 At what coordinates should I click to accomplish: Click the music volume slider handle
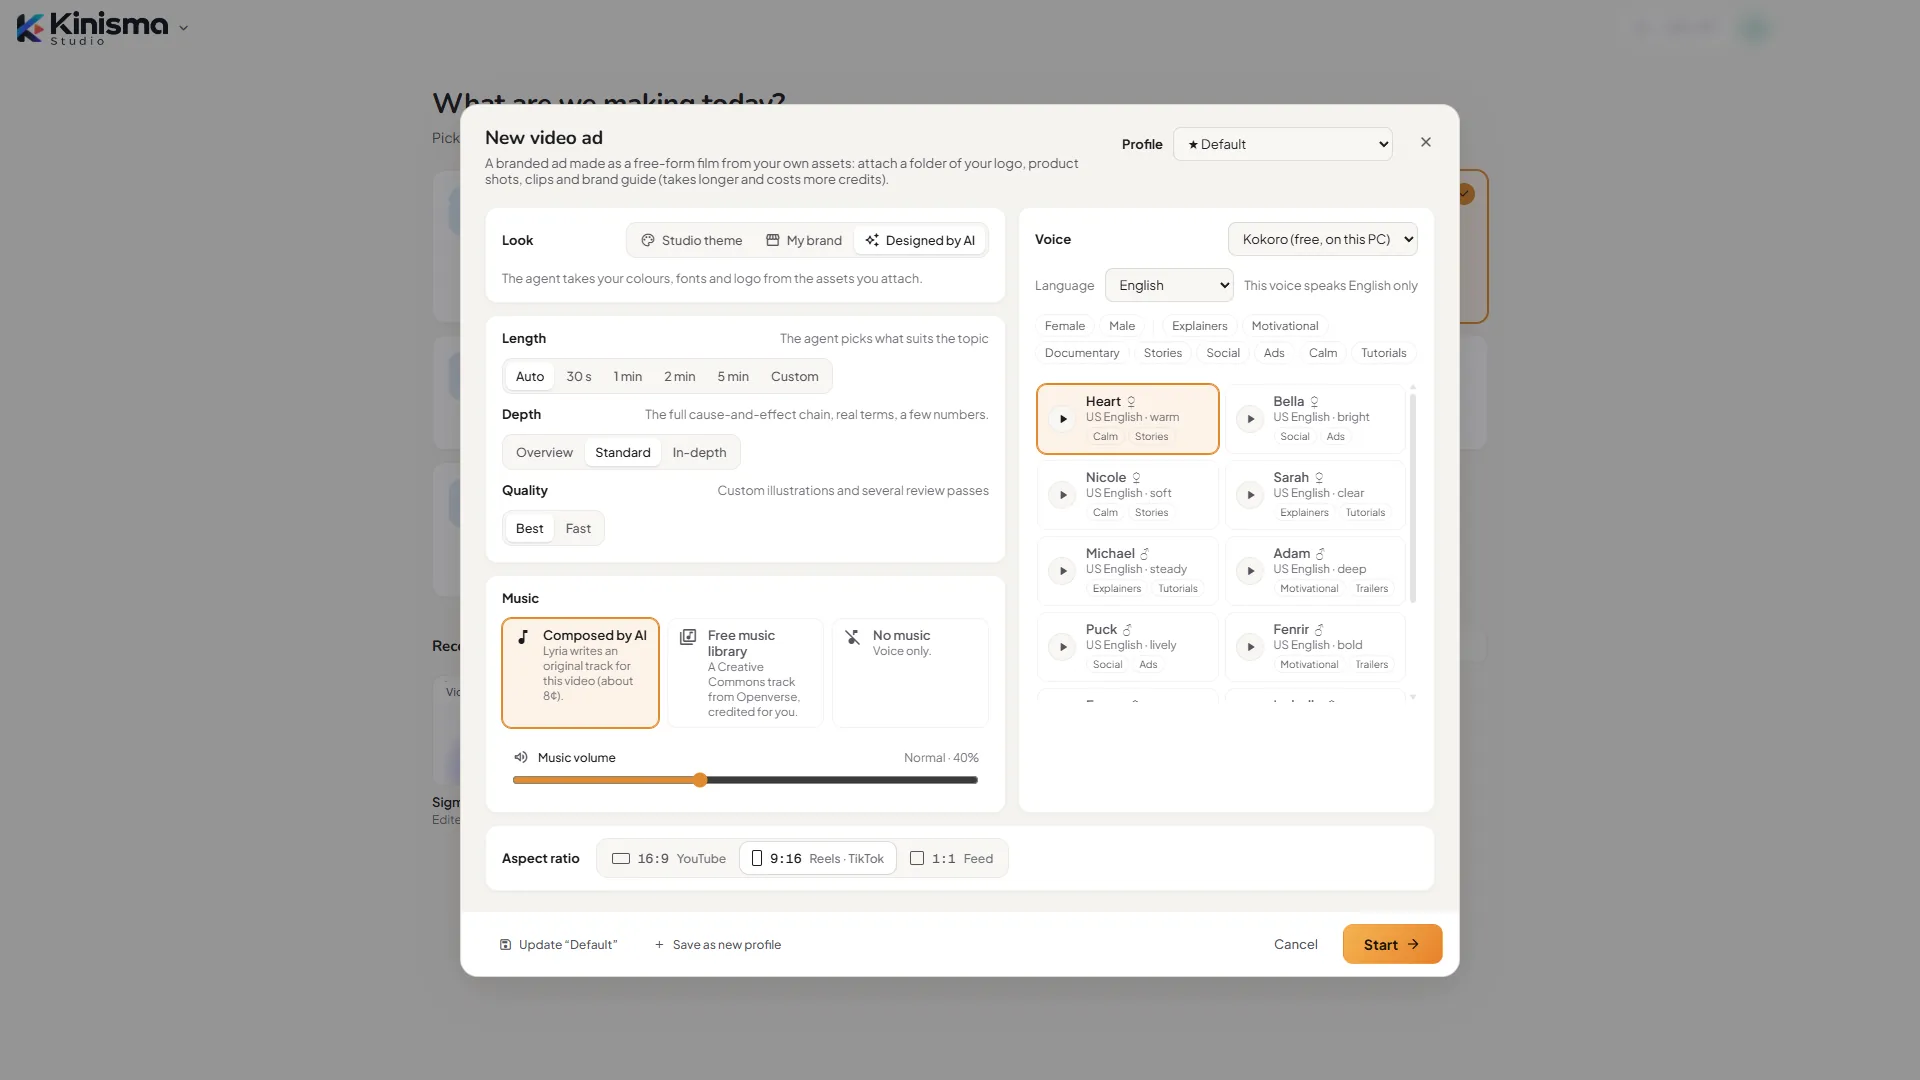[700, 780]
